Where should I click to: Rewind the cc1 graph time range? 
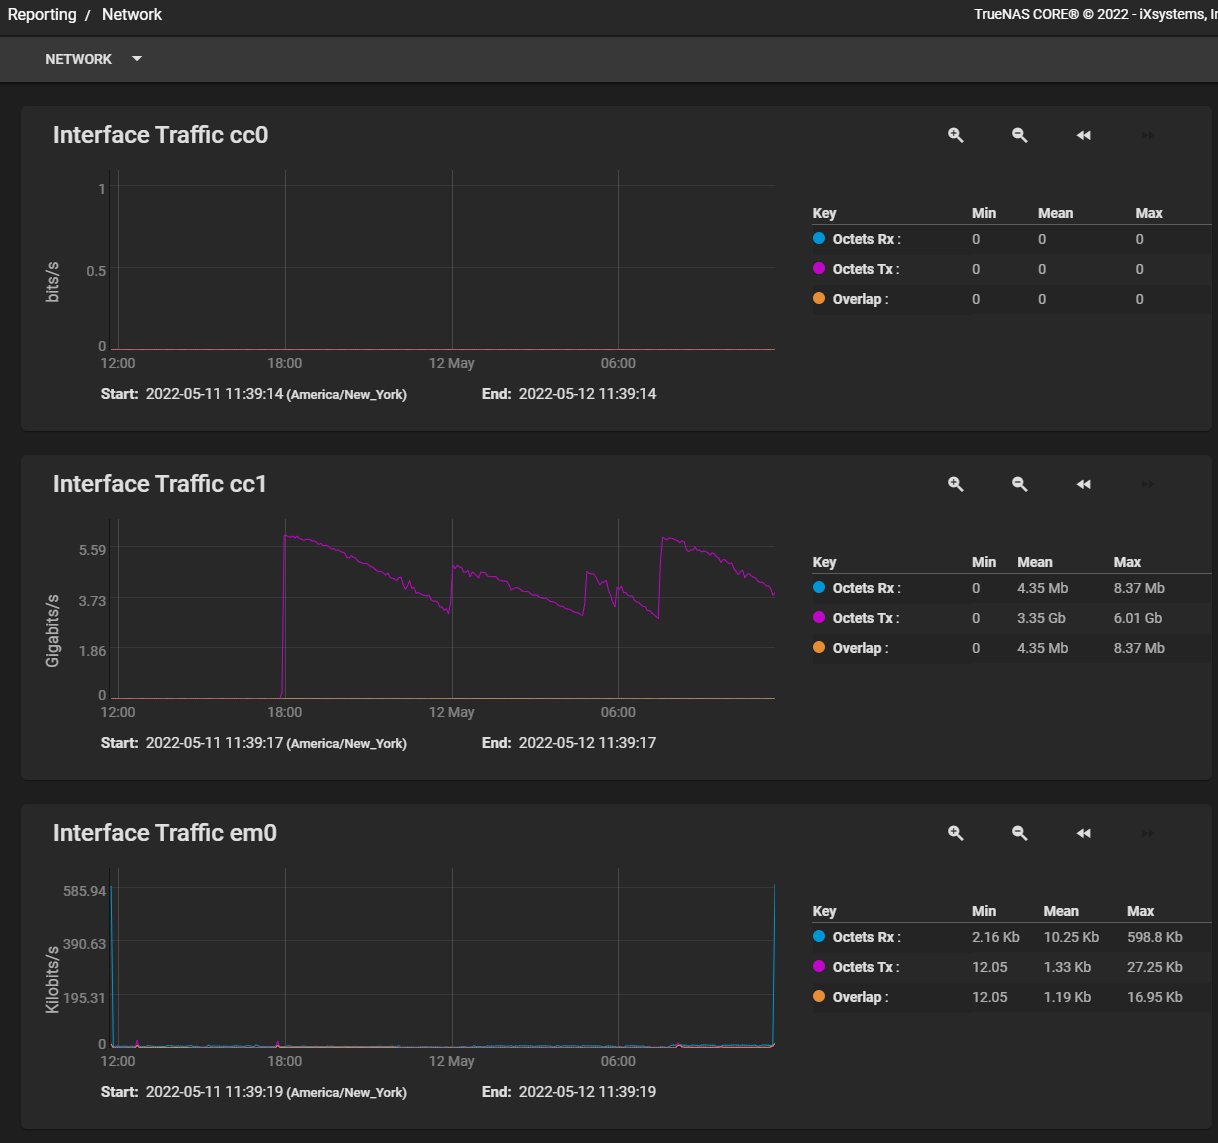tap(1084, 484)
